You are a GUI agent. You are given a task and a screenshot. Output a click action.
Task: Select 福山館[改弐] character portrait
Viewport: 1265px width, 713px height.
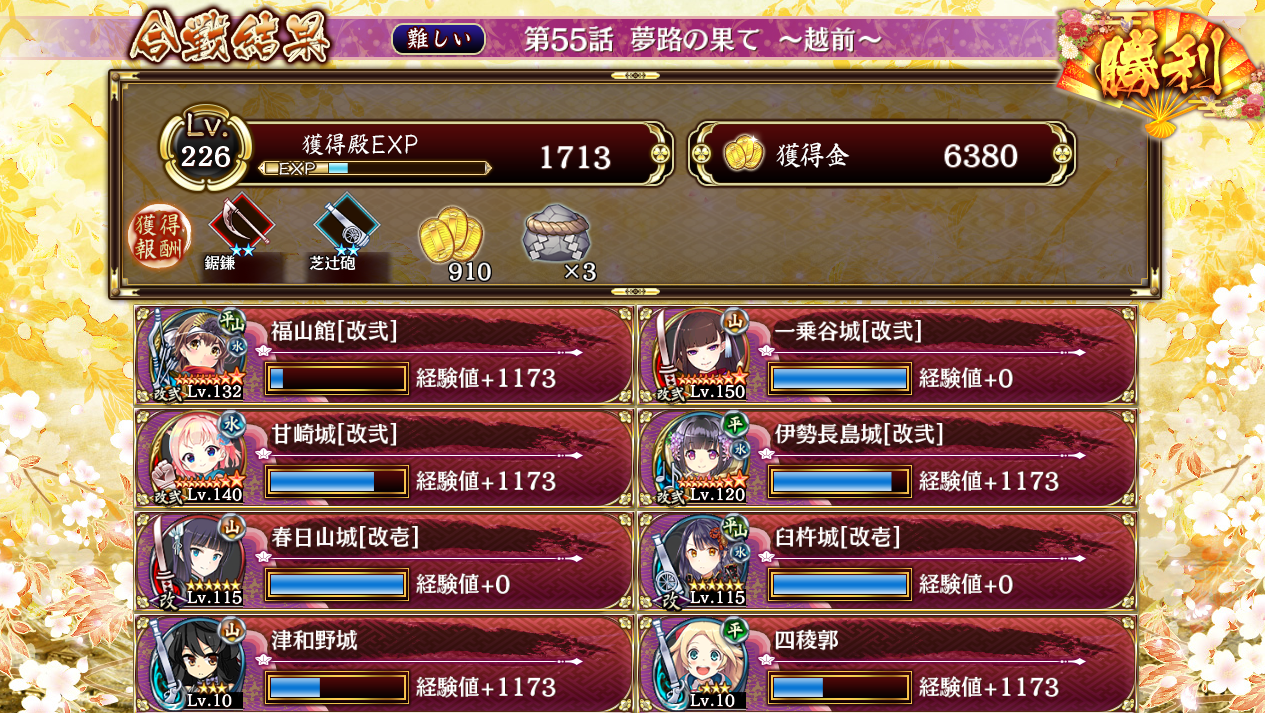pos(195,355)
